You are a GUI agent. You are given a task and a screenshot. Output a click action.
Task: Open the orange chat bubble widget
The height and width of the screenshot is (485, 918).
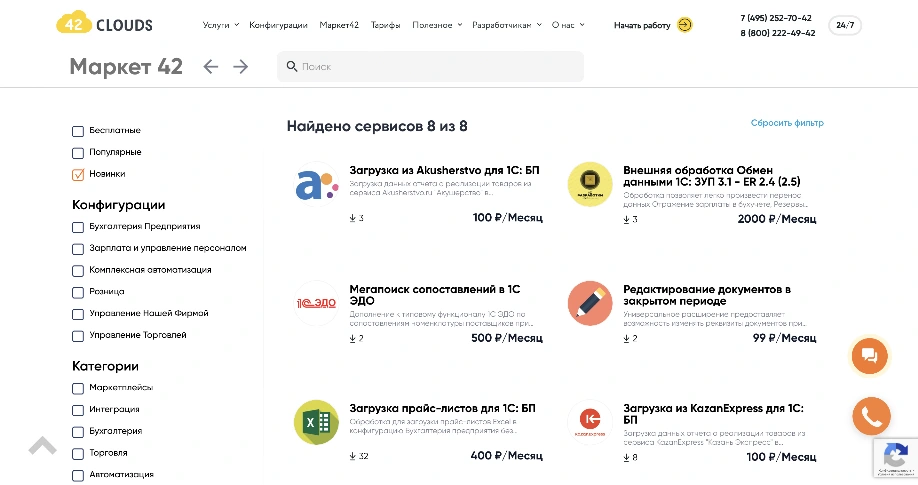tap(869, 356)
